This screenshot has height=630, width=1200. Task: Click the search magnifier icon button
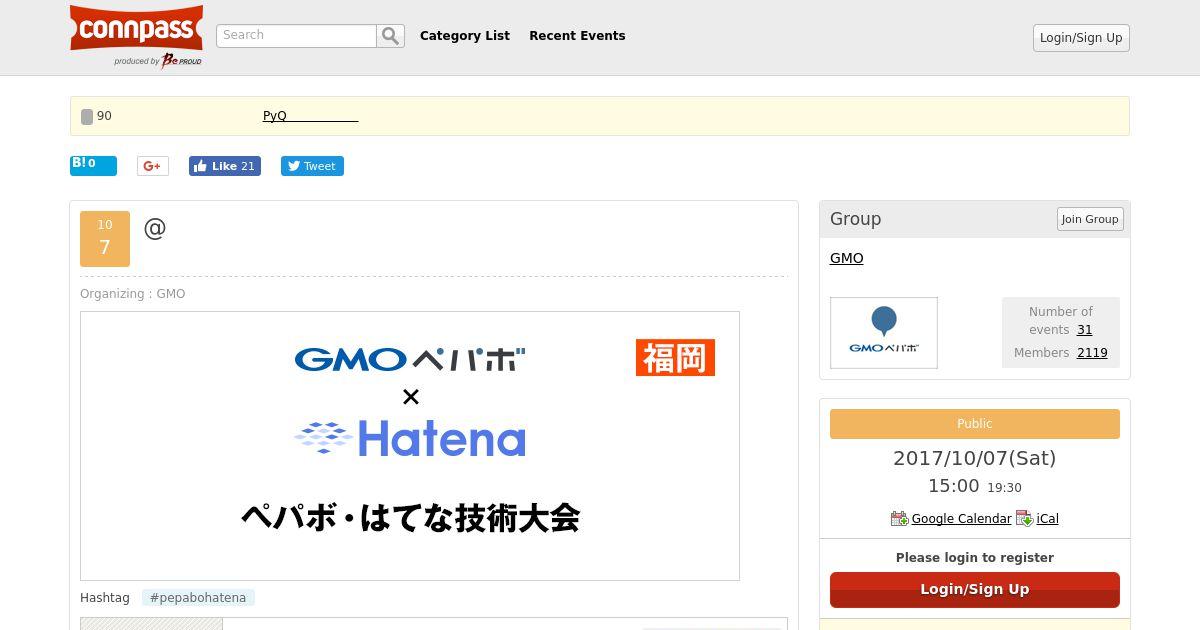pyautogui.click(x=390, y=36)
